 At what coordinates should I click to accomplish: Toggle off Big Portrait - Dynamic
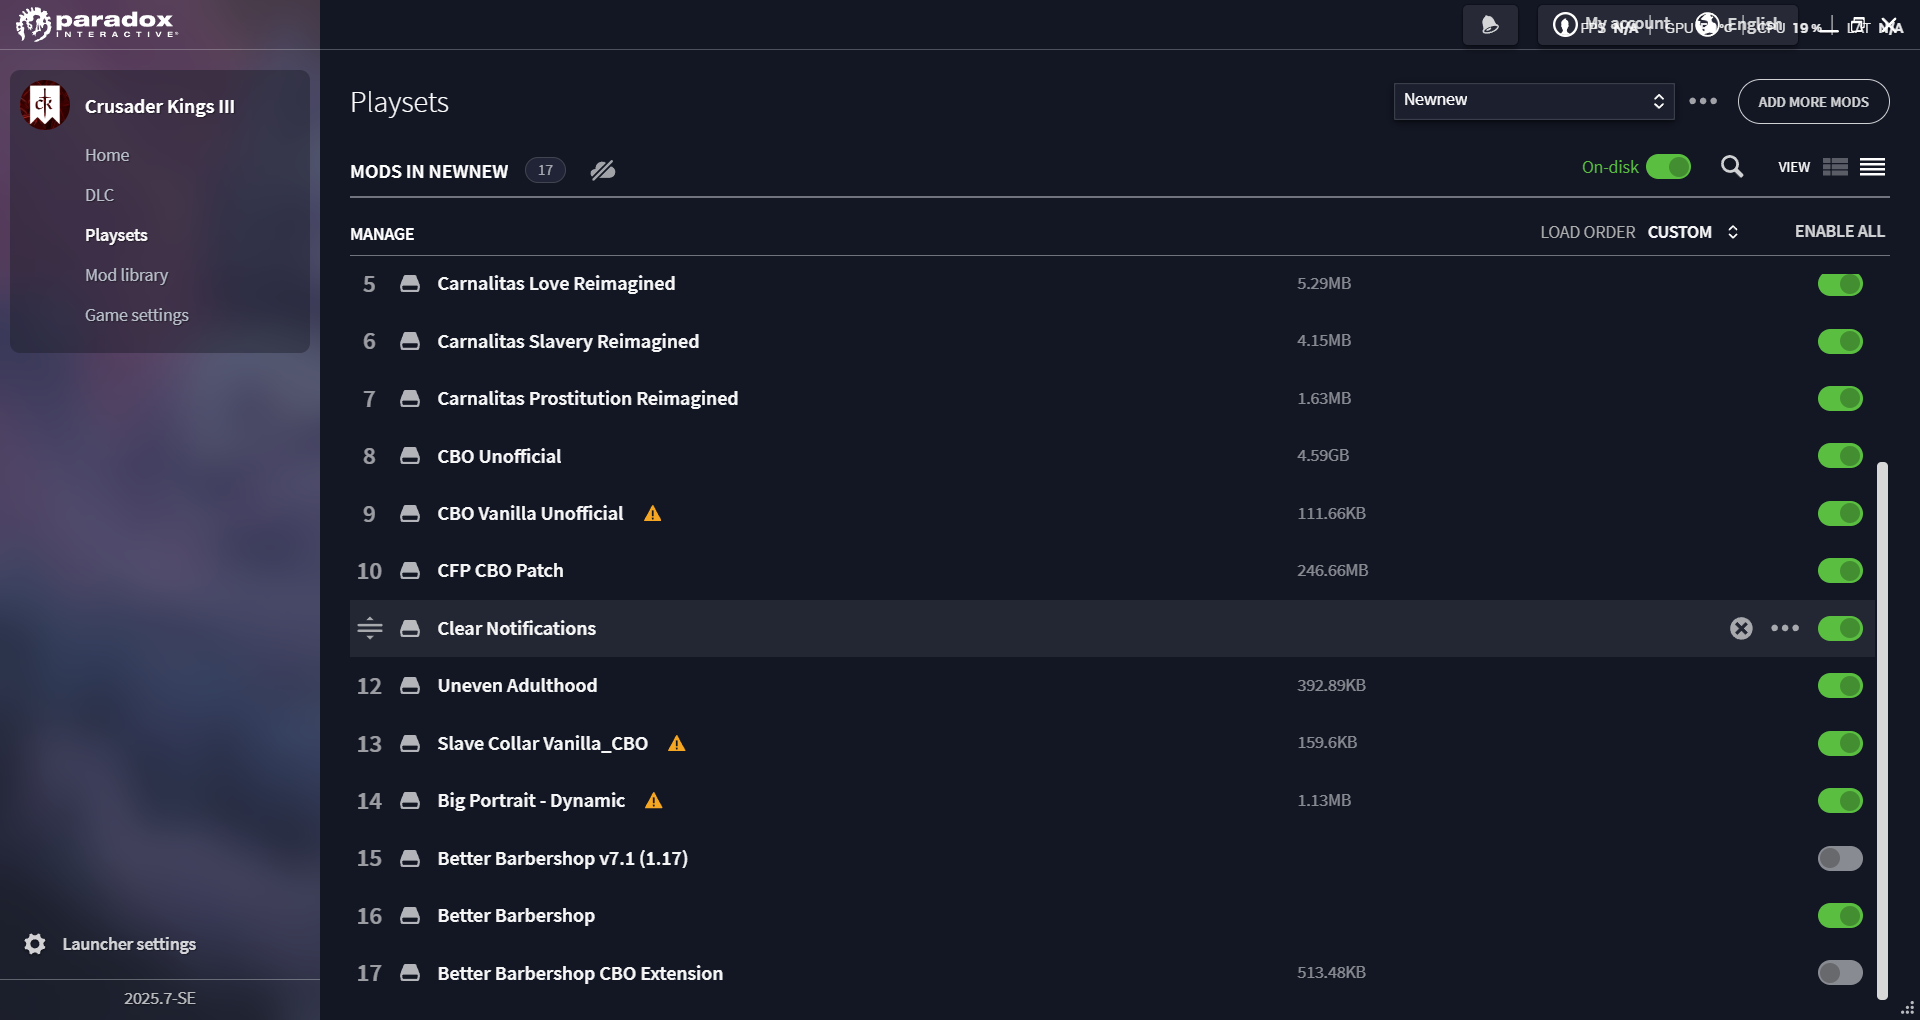tap(1840, 801)
